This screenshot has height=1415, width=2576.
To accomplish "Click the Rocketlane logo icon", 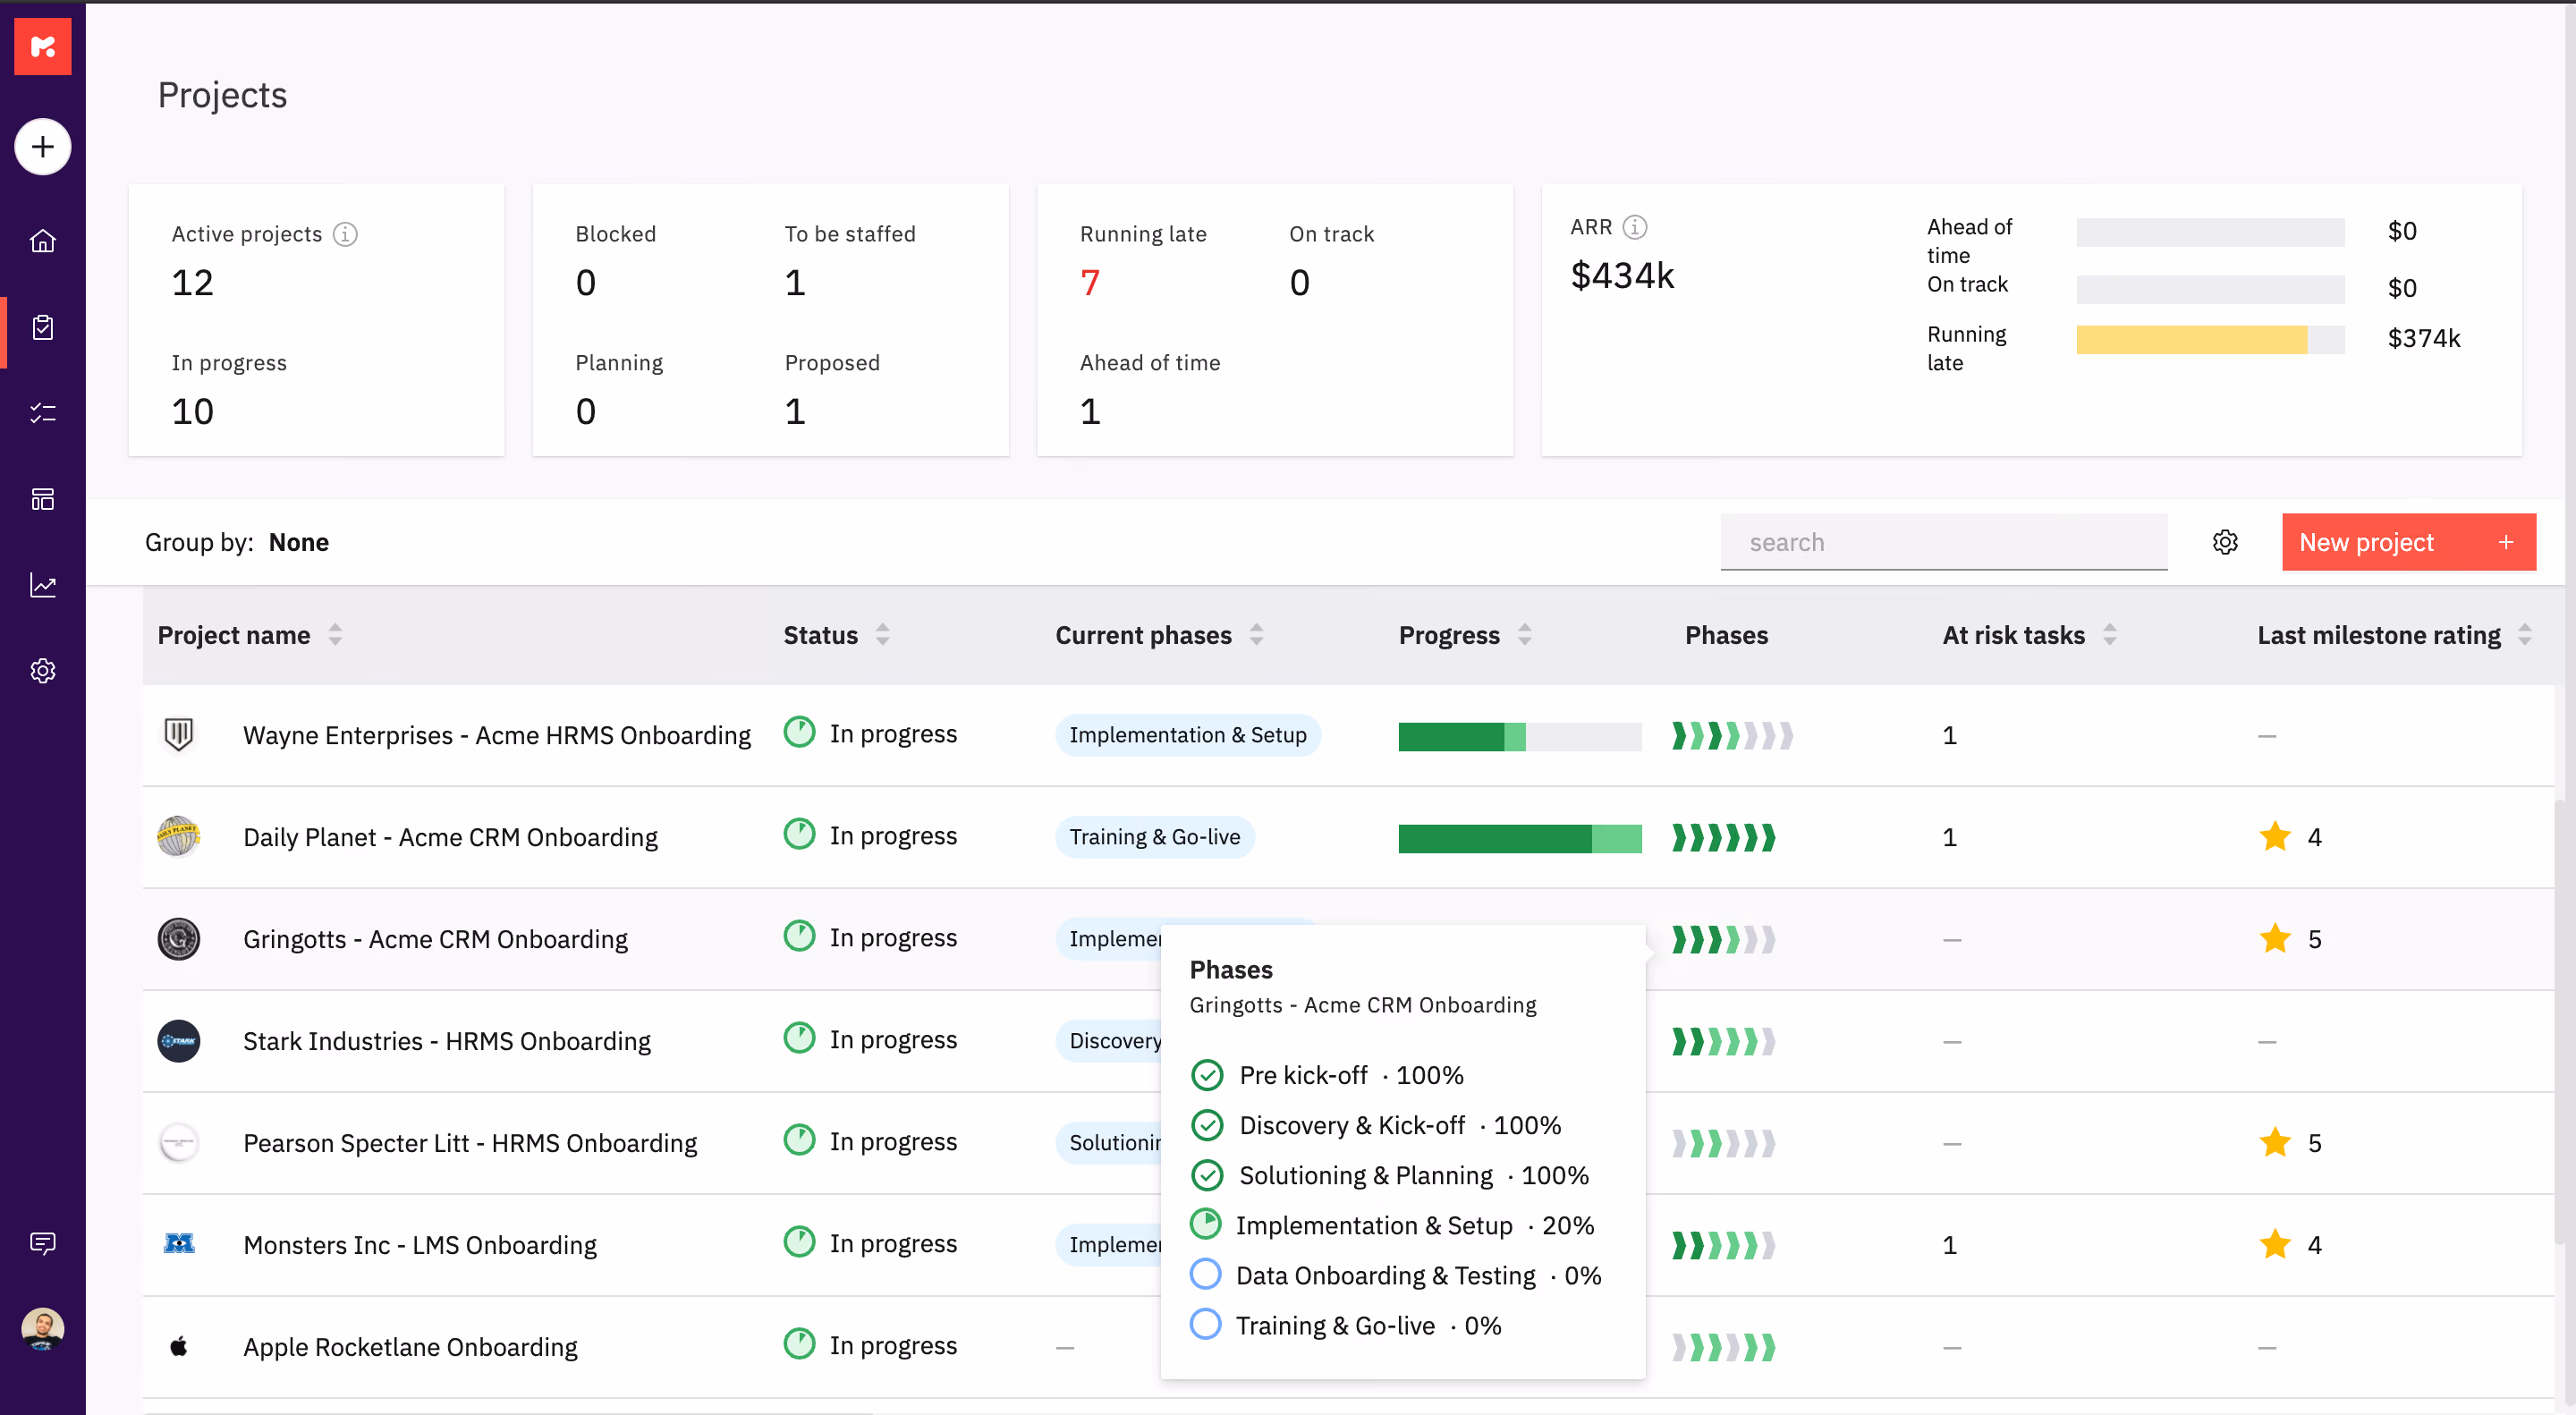I will [x=43, y=46].
